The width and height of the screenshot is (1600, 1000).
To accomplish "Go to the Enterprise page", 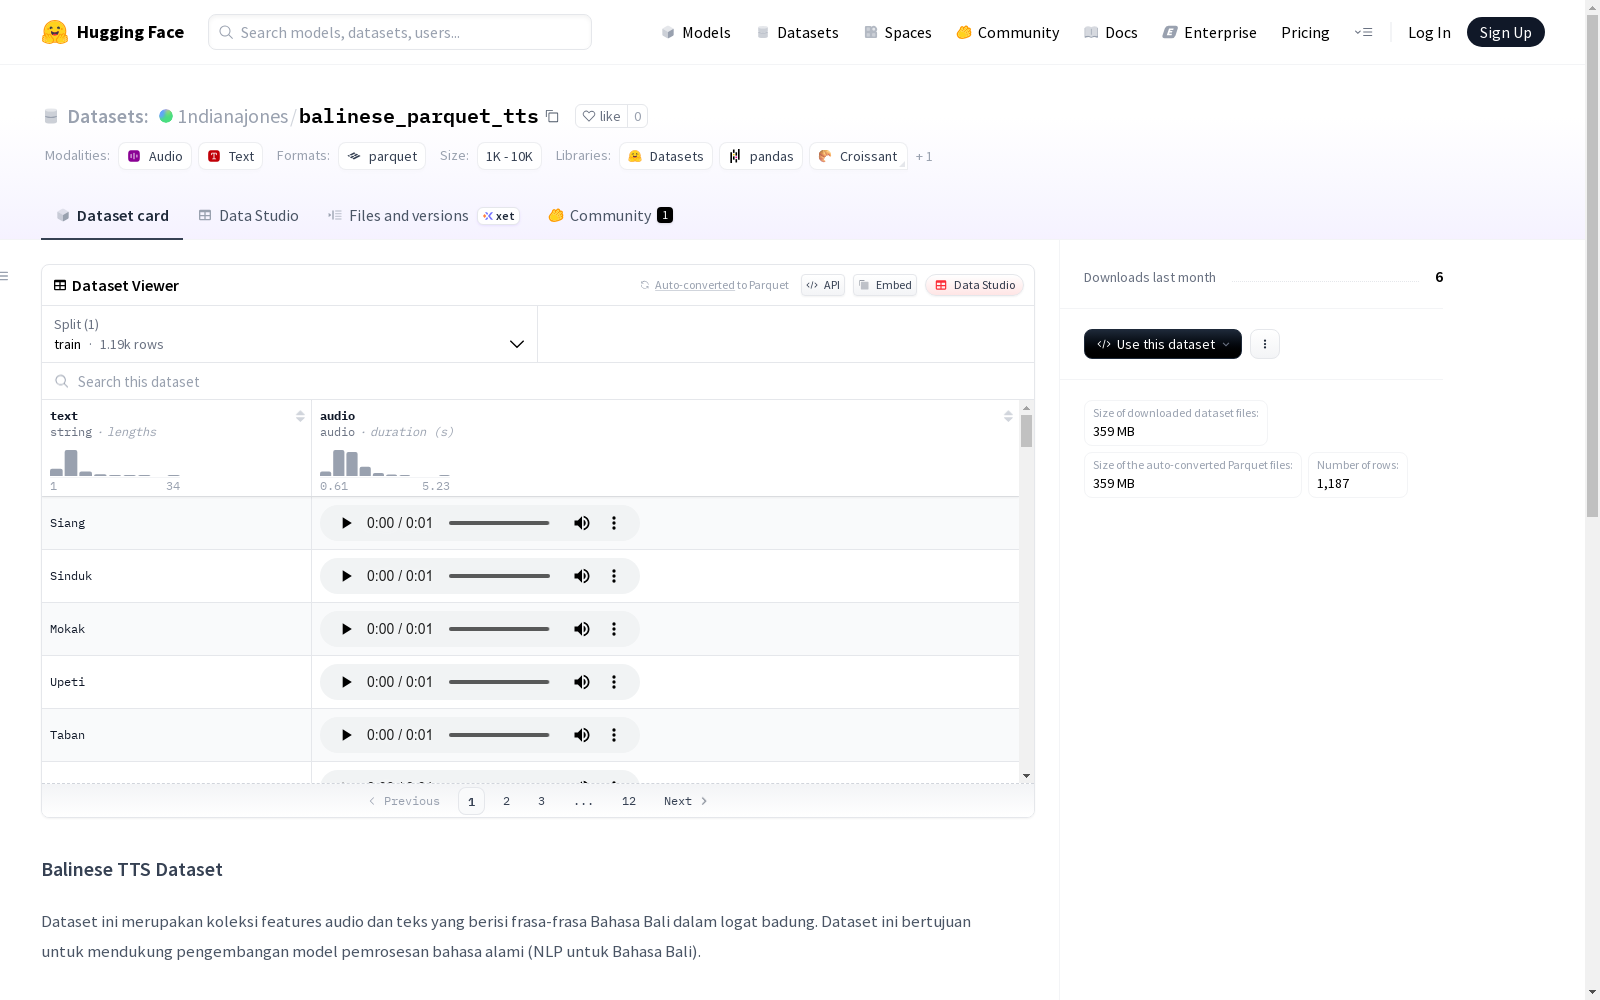I will pos(1210,32).
